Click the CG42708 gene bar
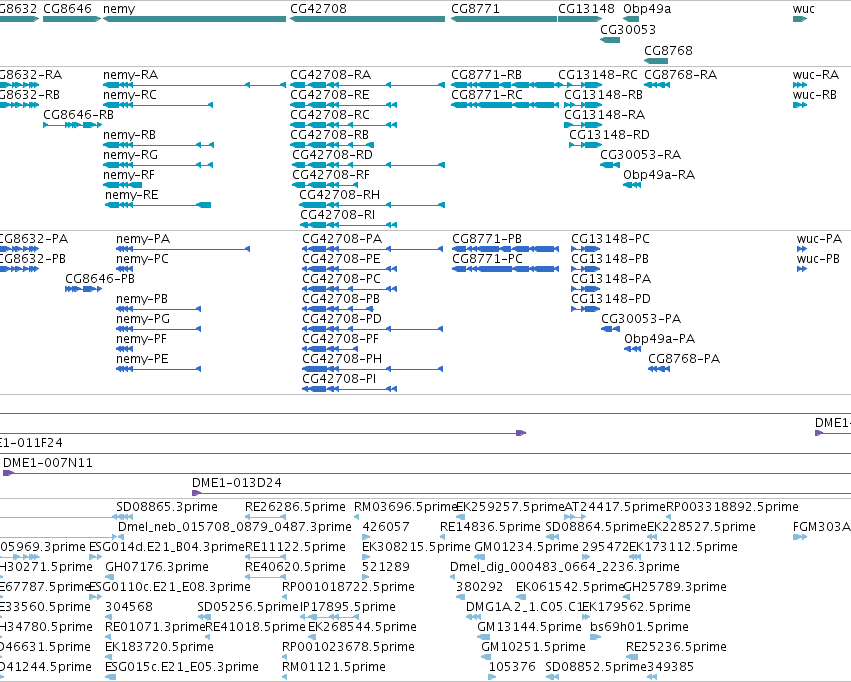This screenshot has height=682, width=851. pos(367,19)
